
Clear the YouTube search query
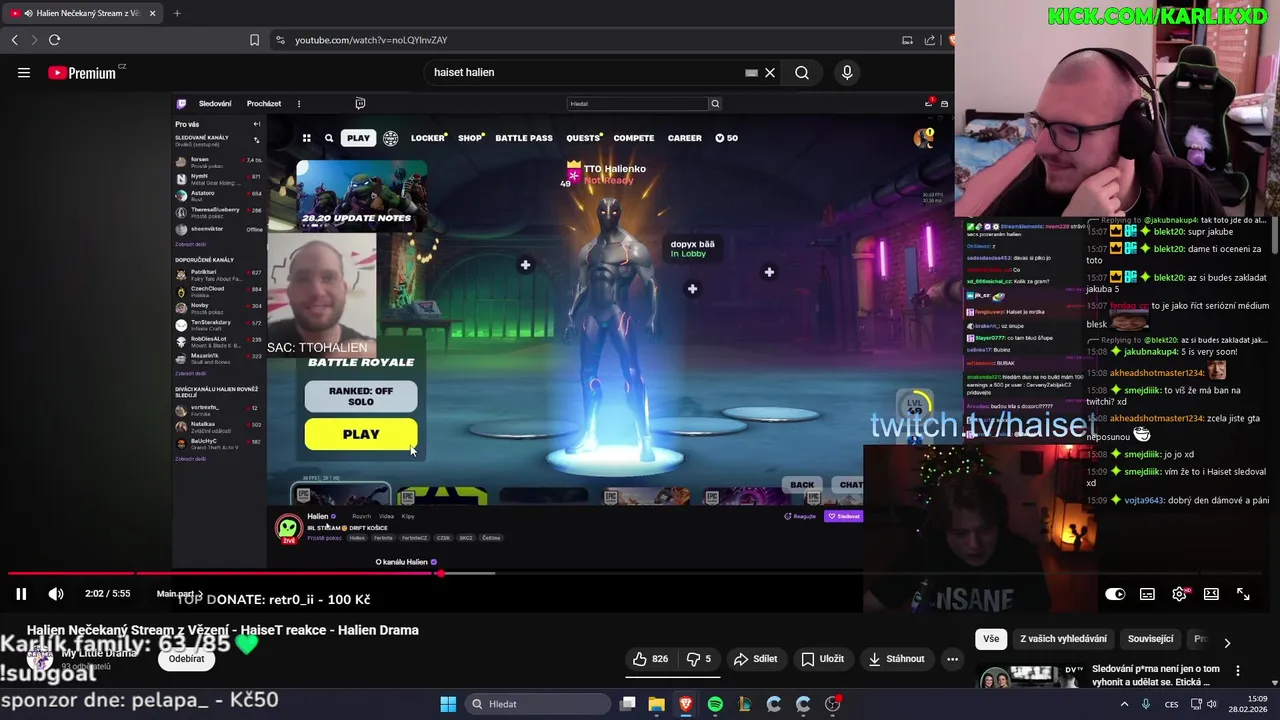(x=770, y=72)
